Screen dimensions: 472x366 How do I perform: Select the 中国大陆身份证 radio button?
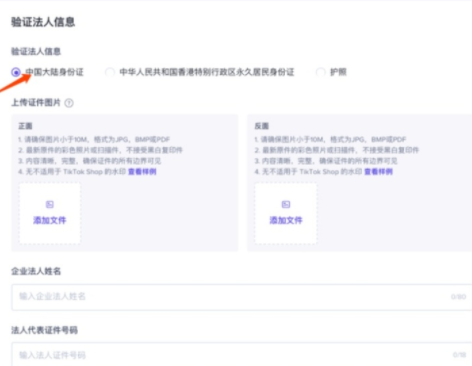16,72
